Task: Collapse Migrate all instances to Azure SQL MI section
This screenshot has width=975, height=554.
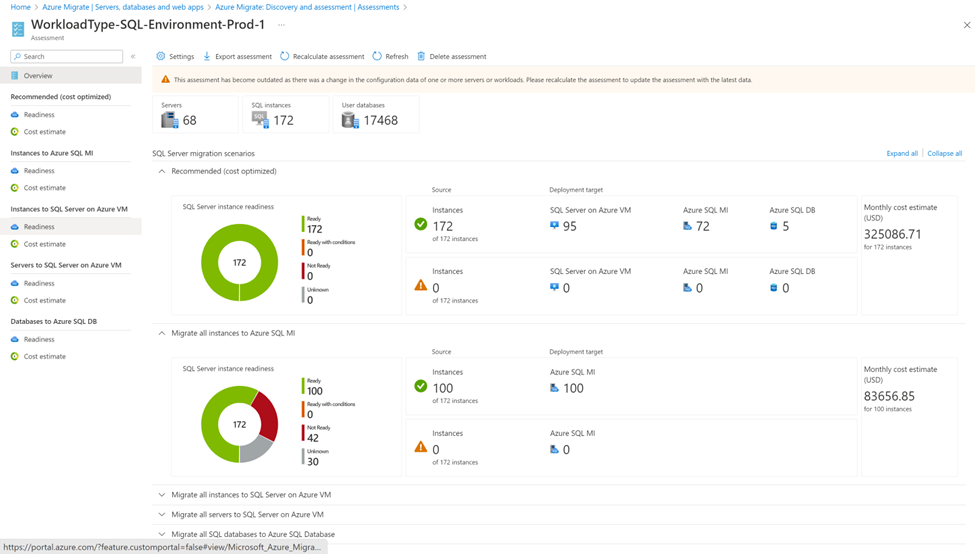Action: pos(162,333)
